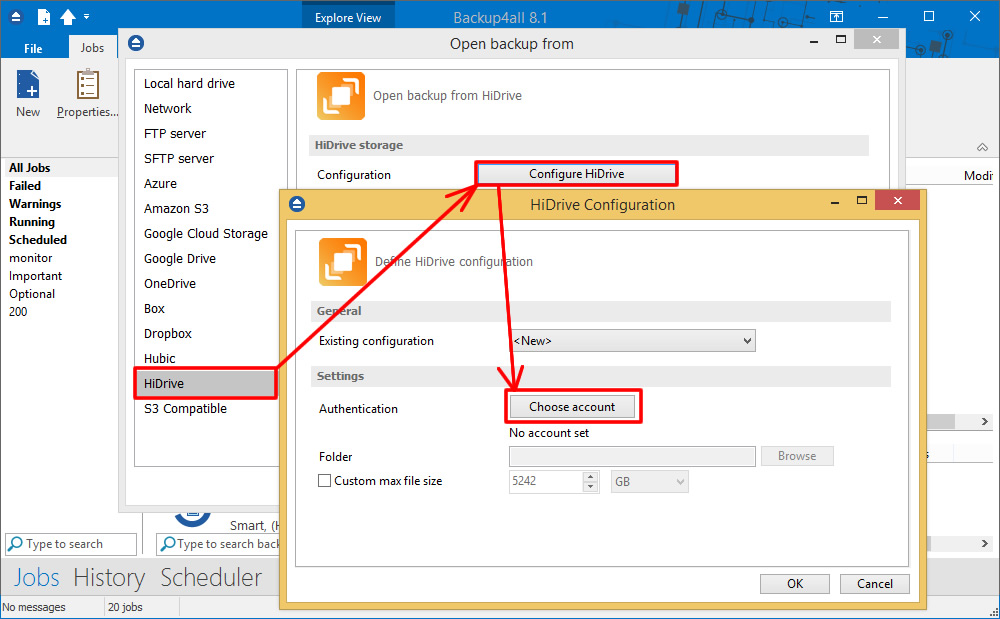
Task: Click the orange HiDrive logo in Open backup dialog
Action: tap(340, 96)
